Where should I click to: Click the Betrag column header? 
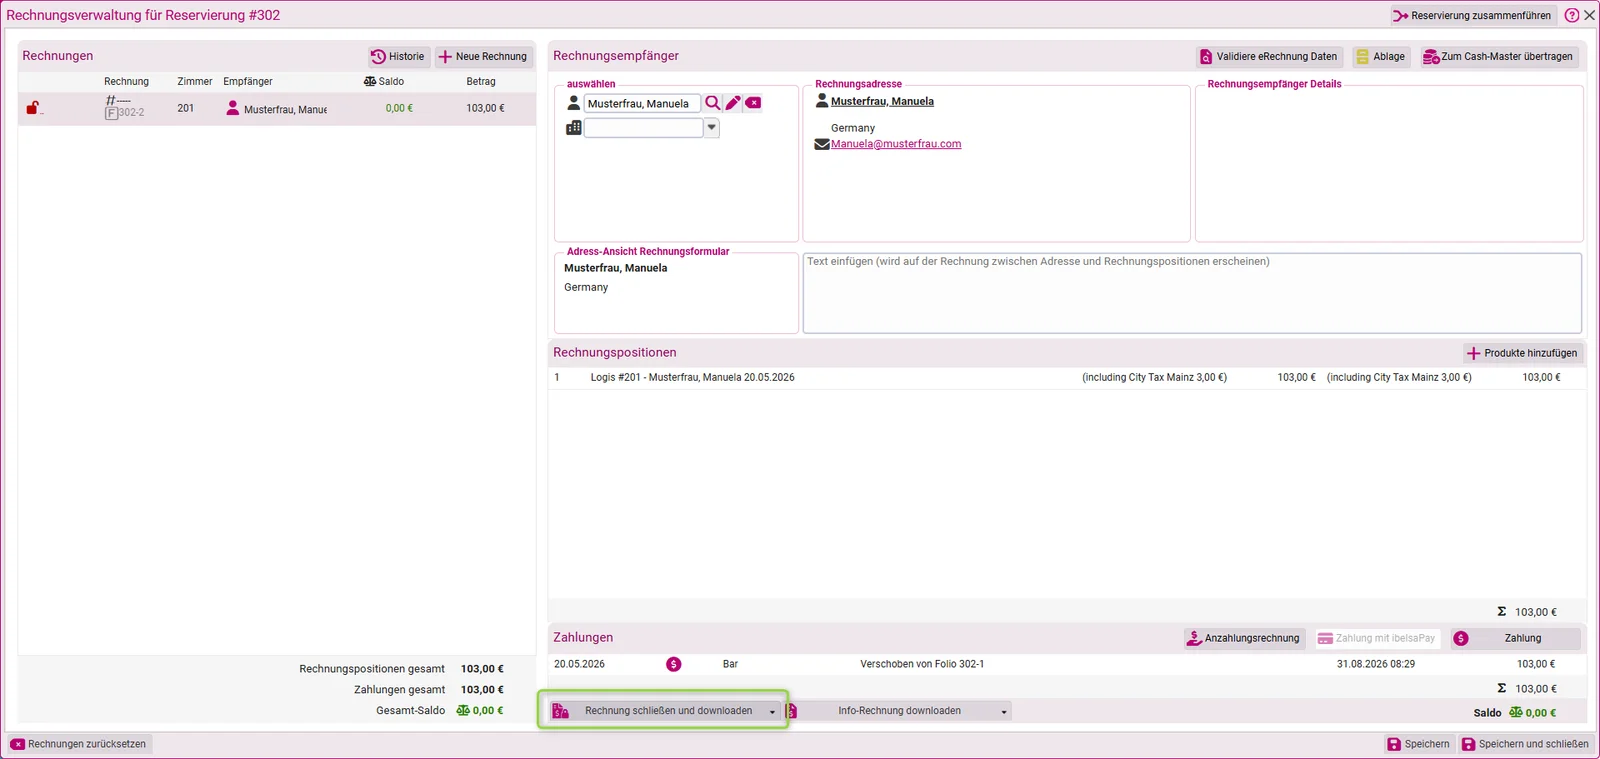pos(481,82)
